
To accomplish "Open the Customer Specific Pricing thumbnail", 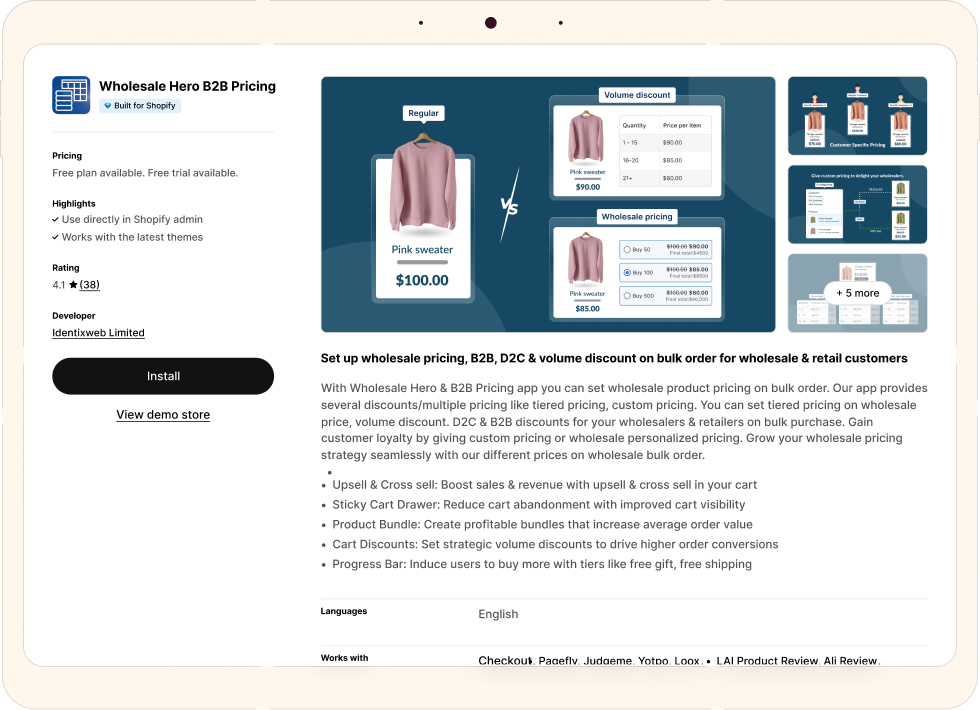I will (858, 116).
